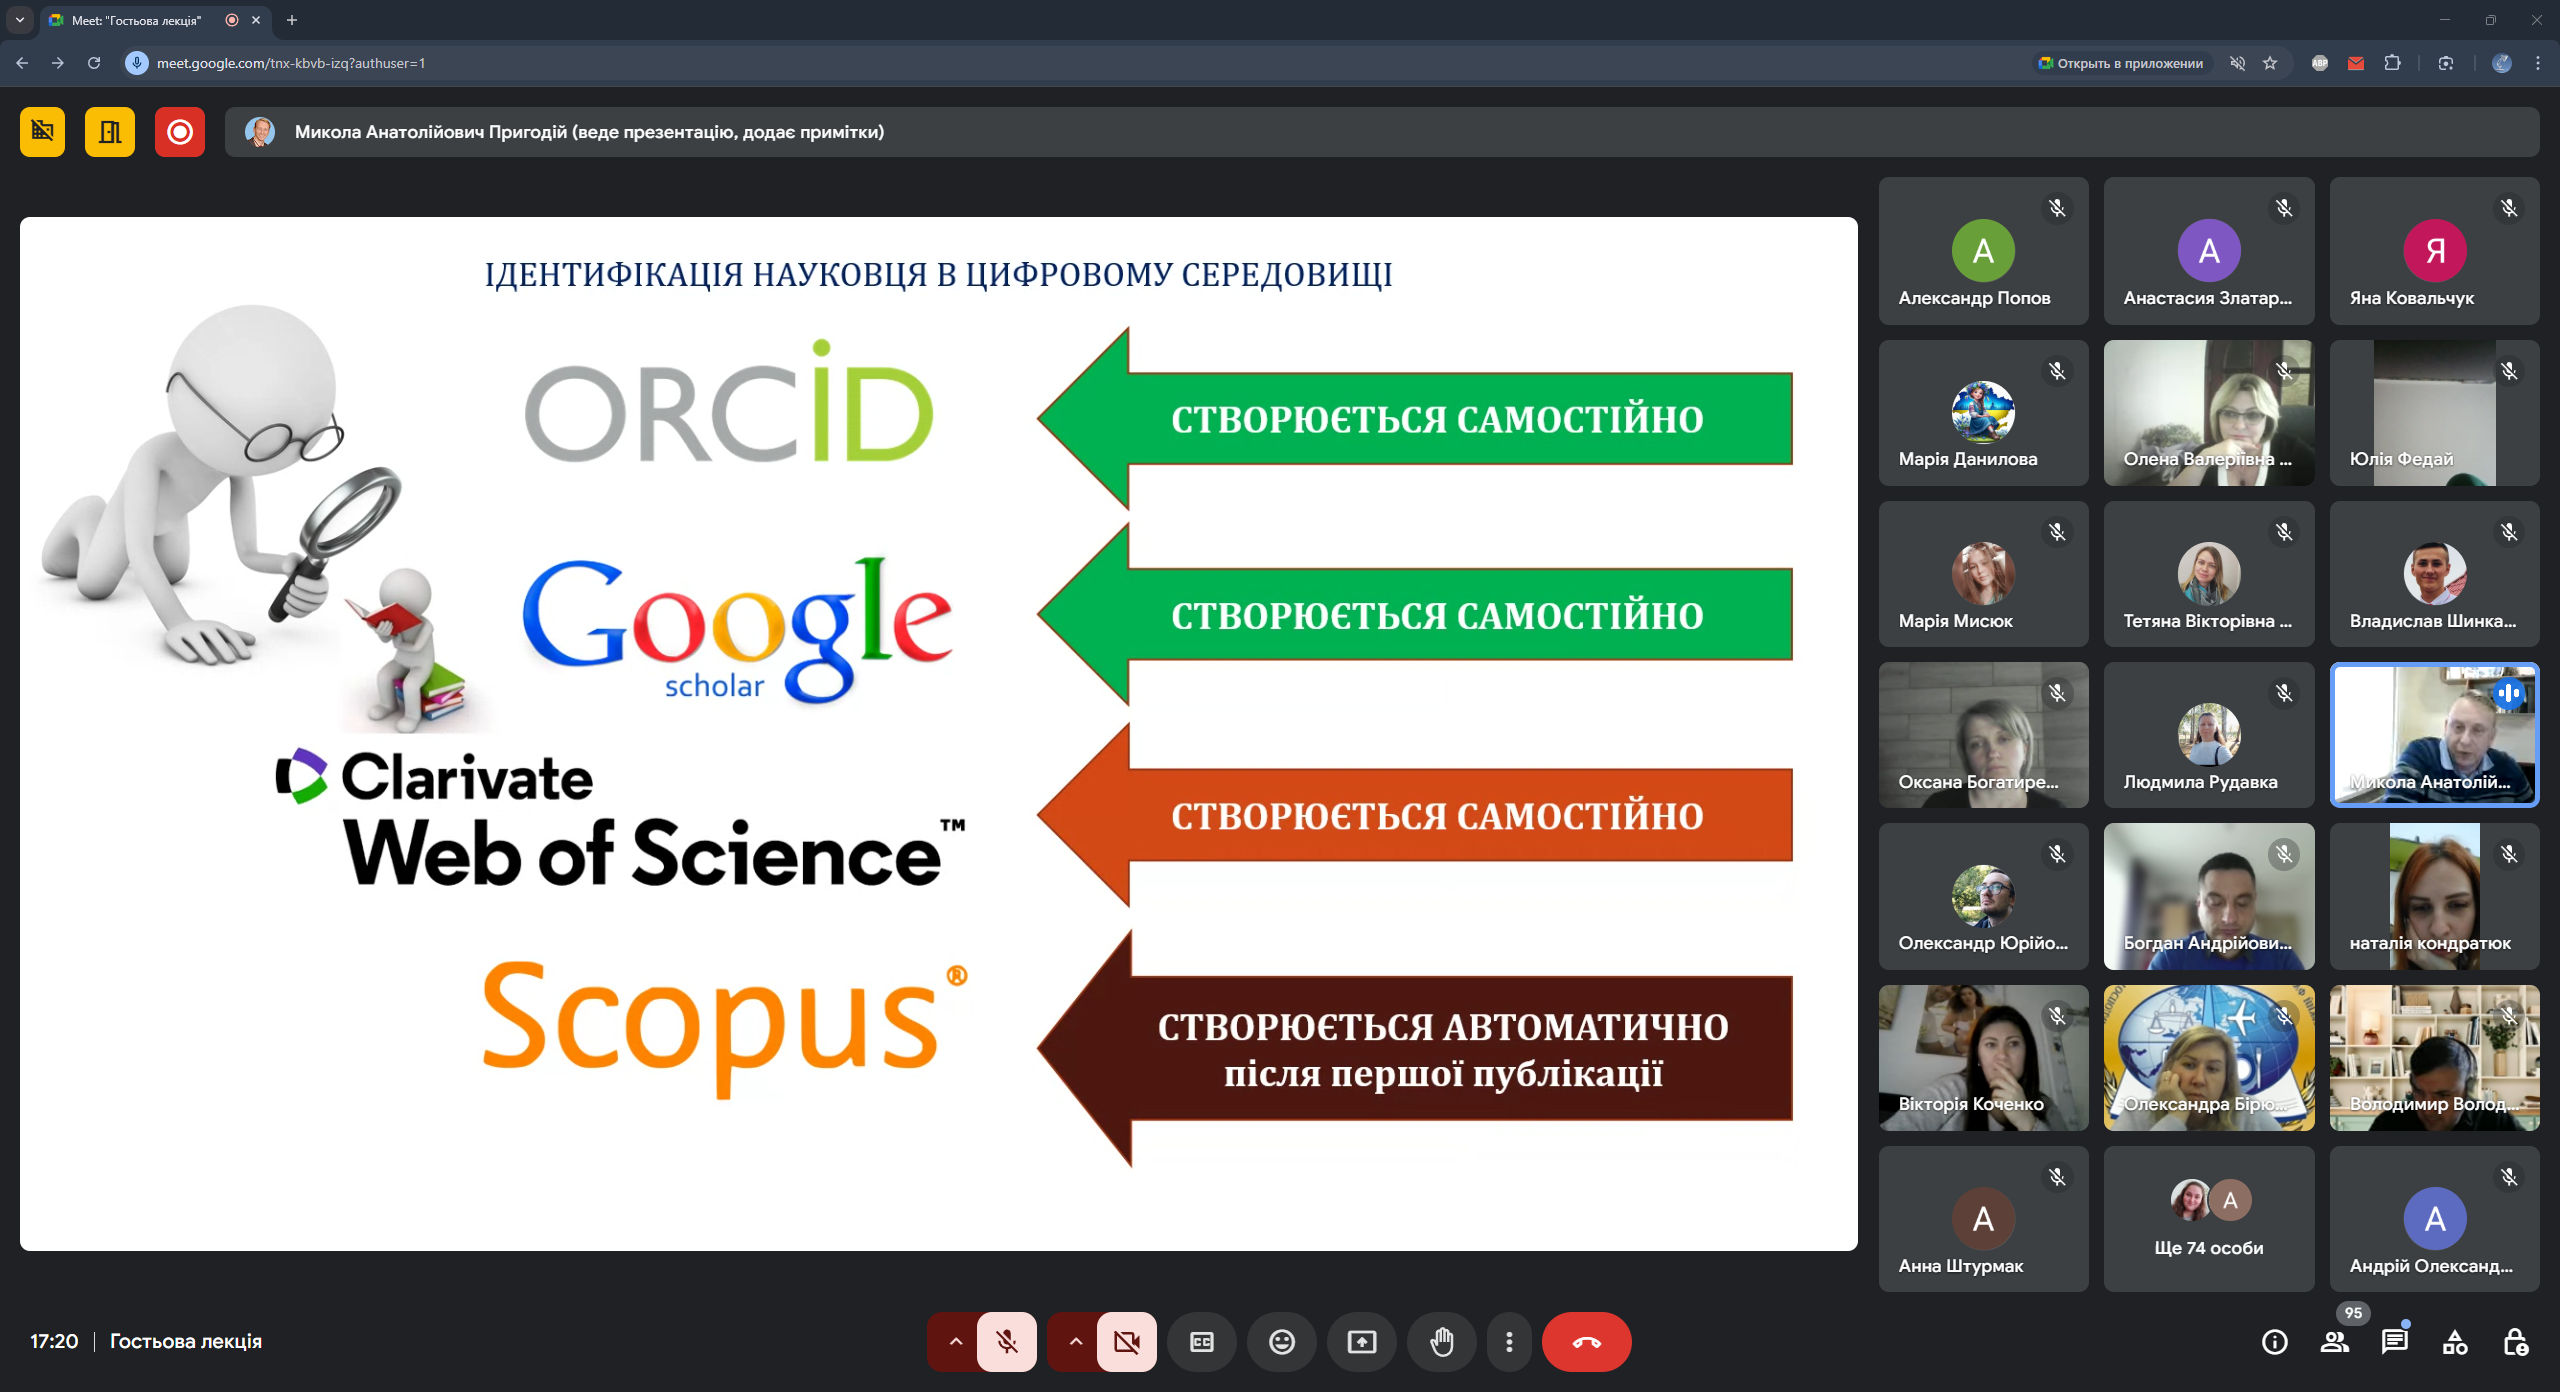
Task: Open the tab search dropdown arrow
Action: tap(20, 20)
